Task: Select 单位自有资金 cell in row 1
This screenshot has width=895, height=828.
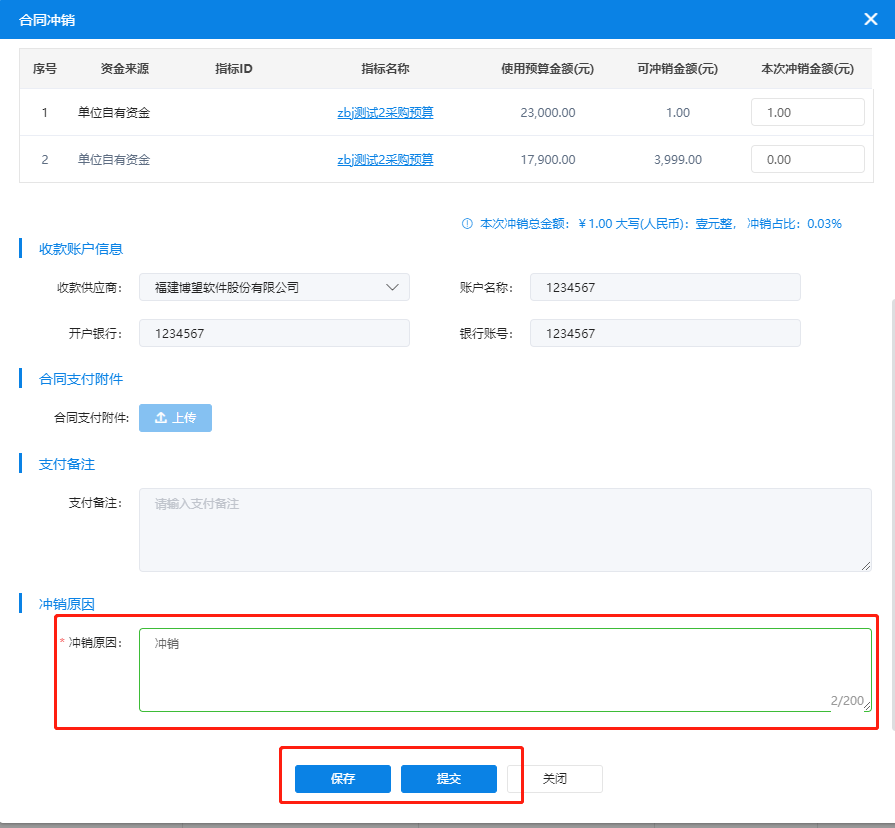Action: pos(114,112)
